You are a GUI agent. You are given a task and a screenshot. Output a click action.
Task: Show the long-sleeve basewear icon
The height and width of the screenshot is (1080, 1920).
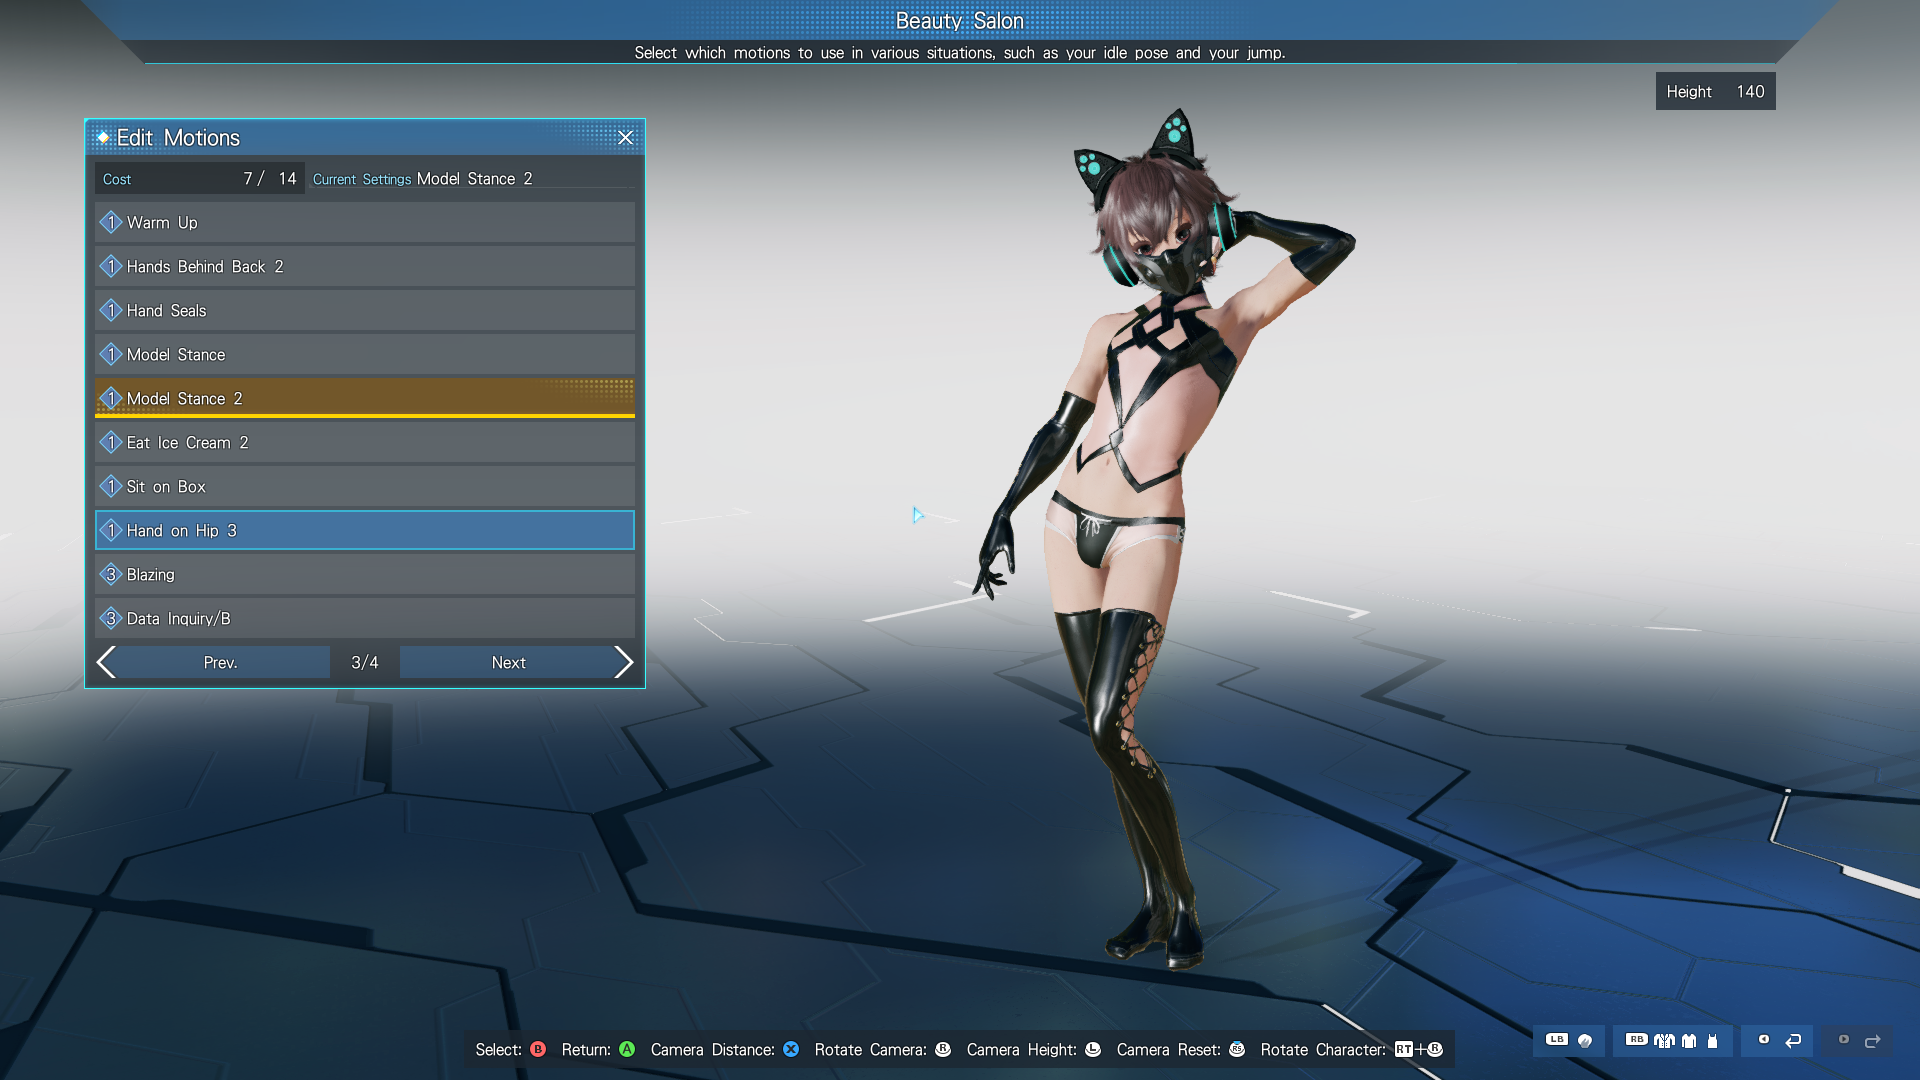coord(1689,1041)
